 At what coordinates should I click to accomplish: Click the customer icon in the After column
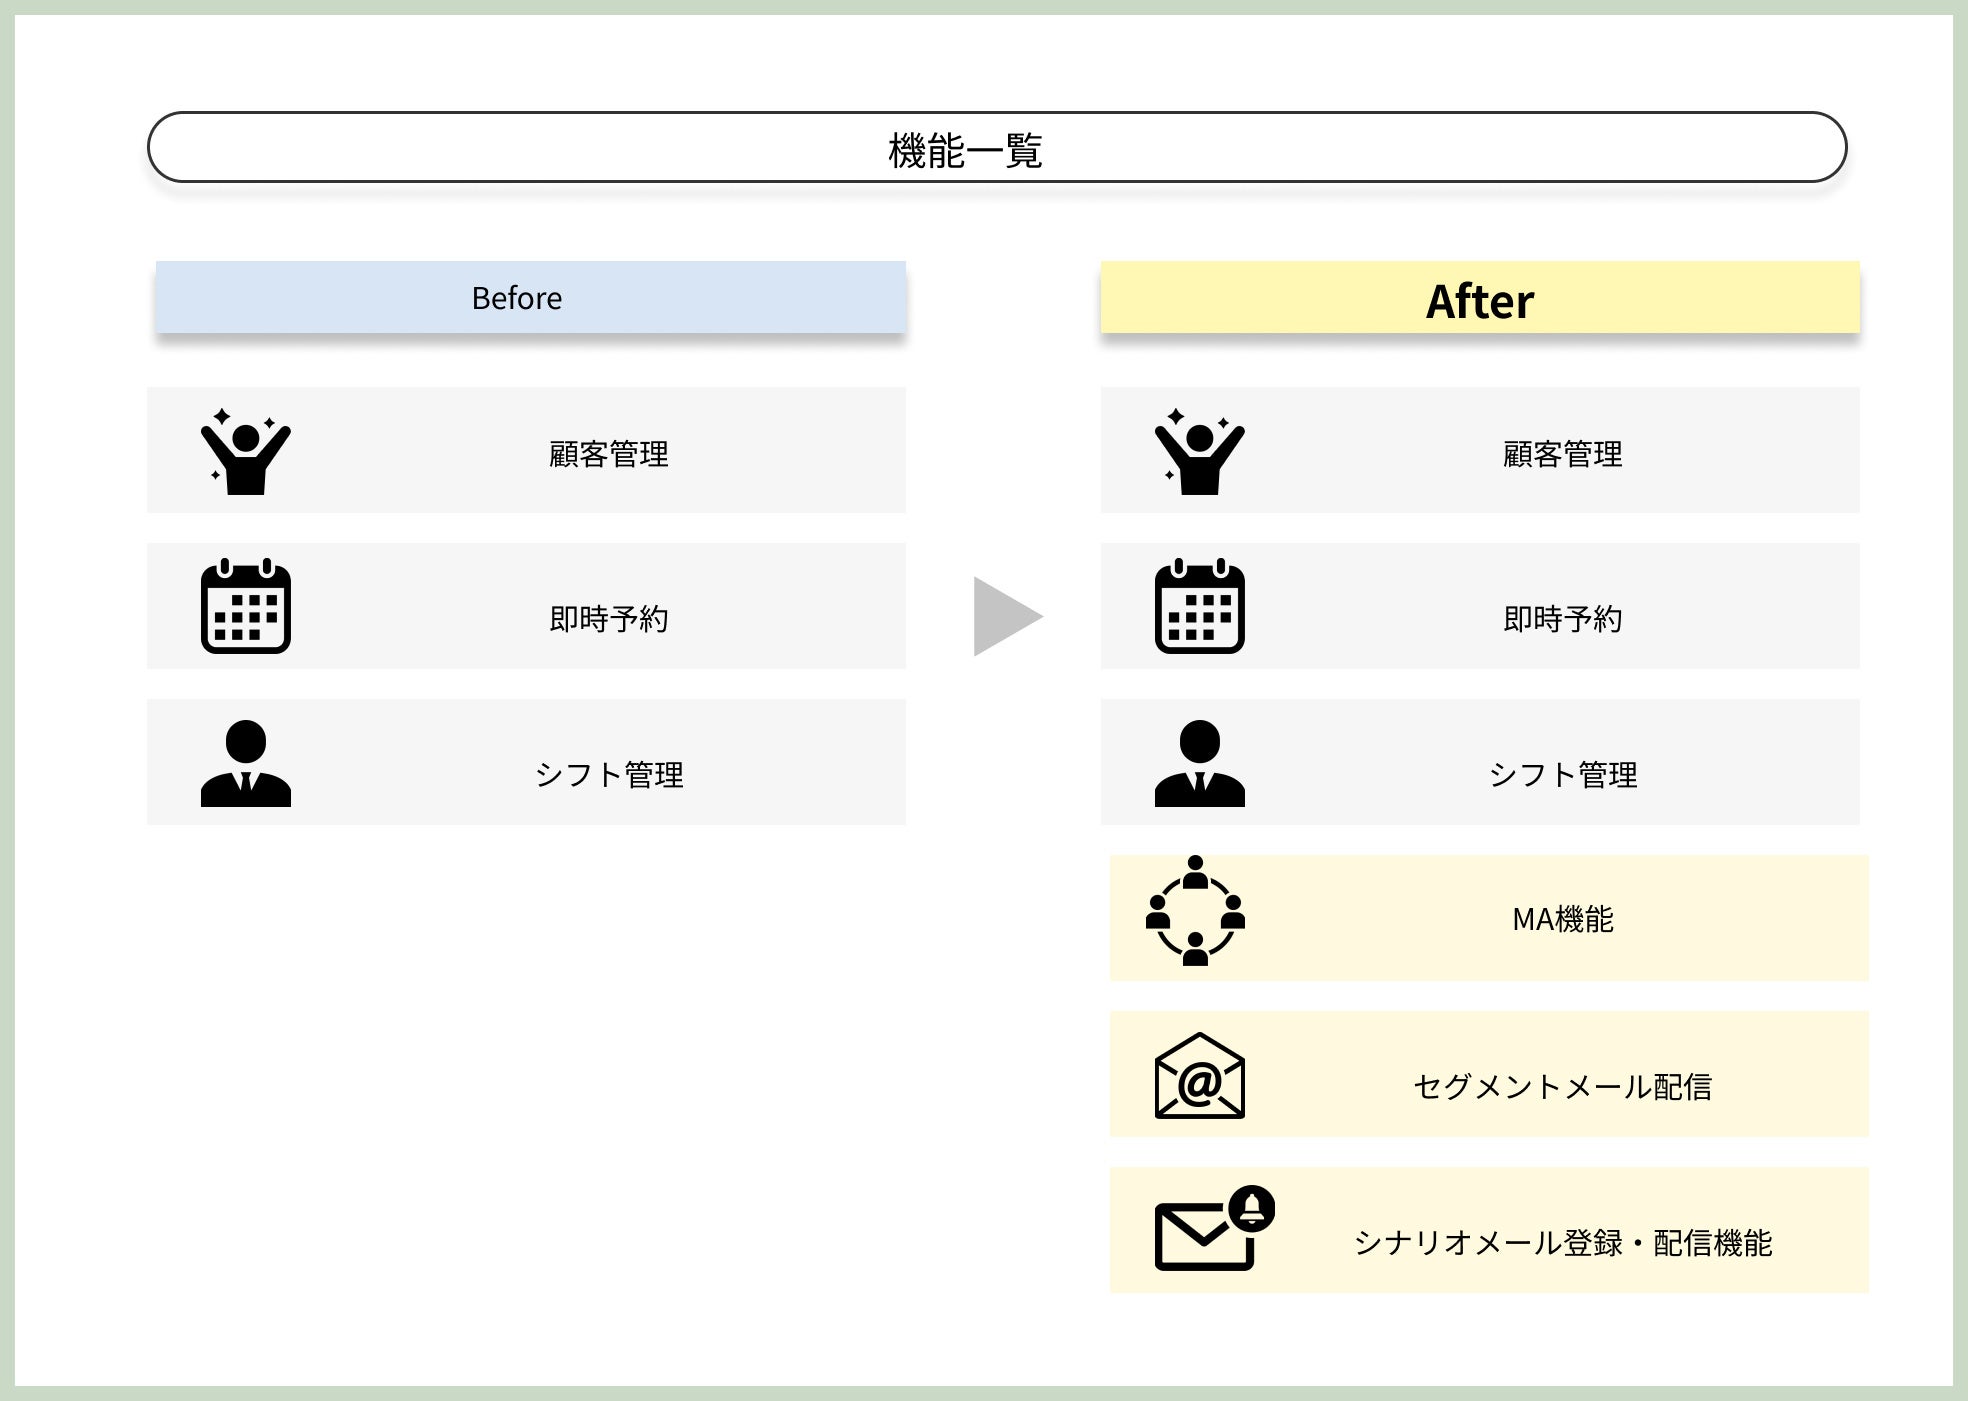click(1199, 451)
